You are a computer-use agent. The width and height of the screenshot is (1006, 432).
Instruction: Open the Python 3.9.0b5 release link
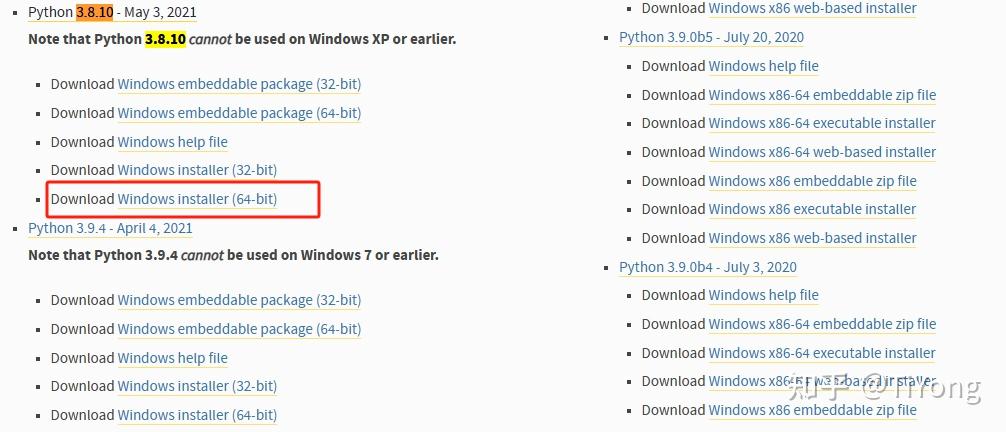711,37
